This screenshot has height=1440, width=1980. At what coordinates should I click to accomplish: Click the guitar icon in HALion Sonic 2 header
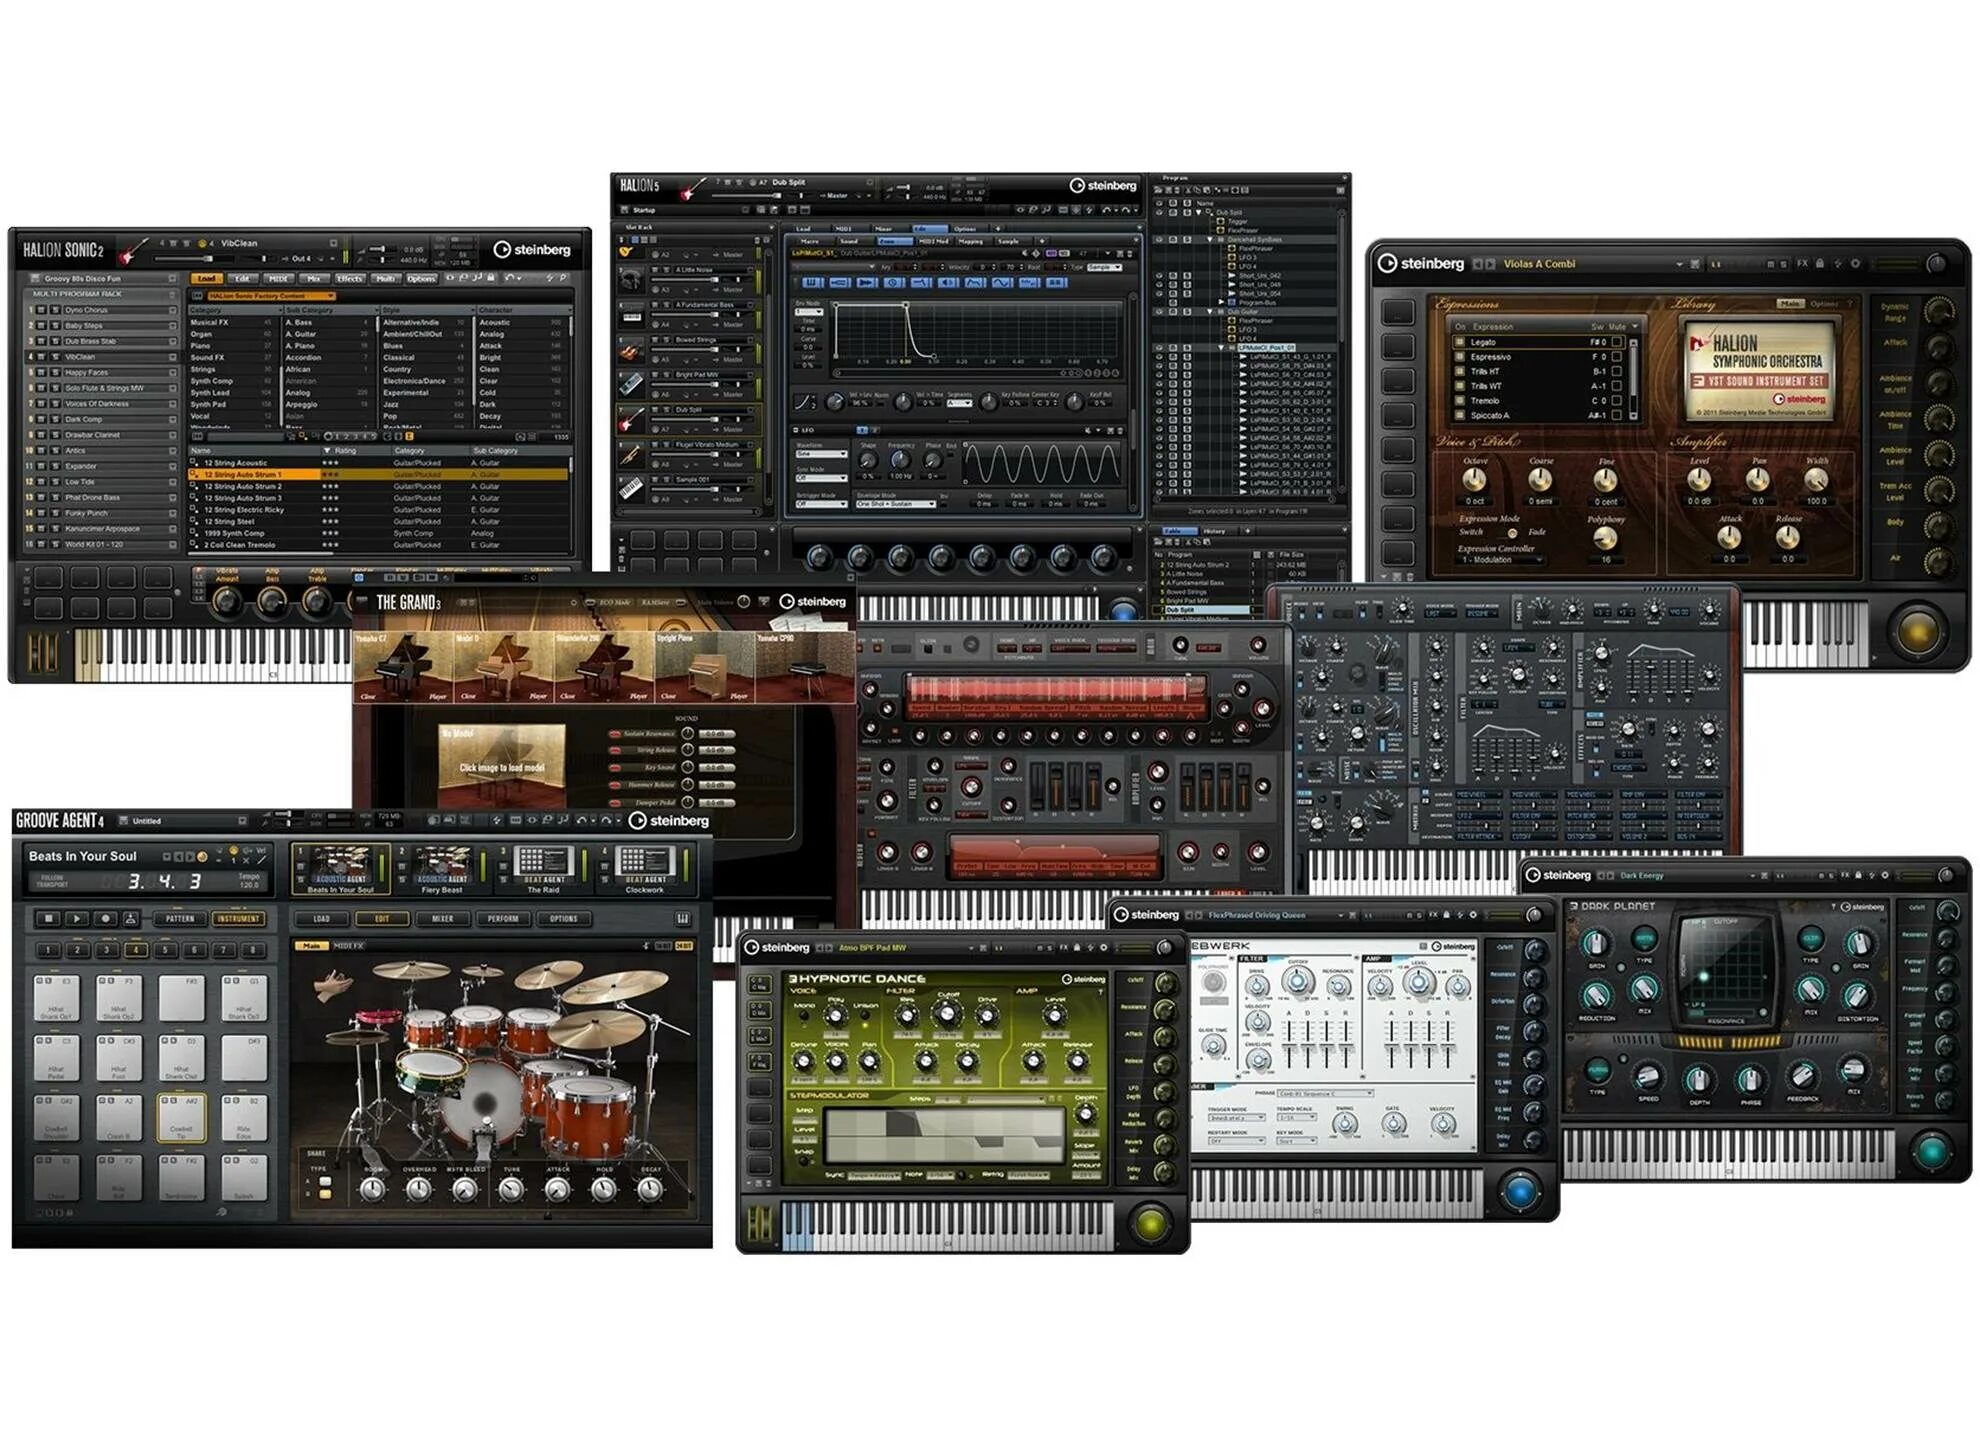click(132, 252)
